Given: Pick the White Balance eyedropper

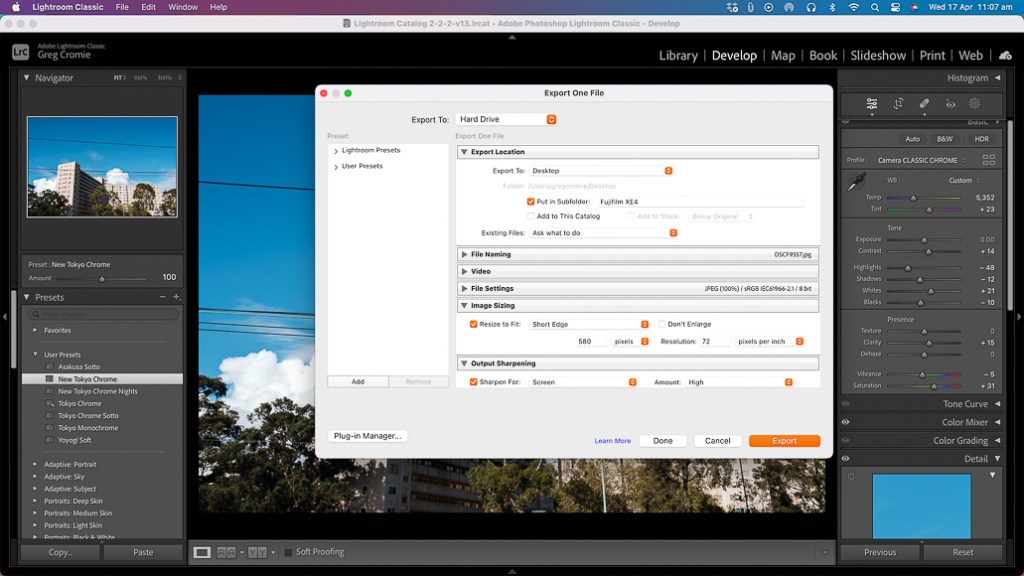Looking at the screenshot, I should [856, 183].
